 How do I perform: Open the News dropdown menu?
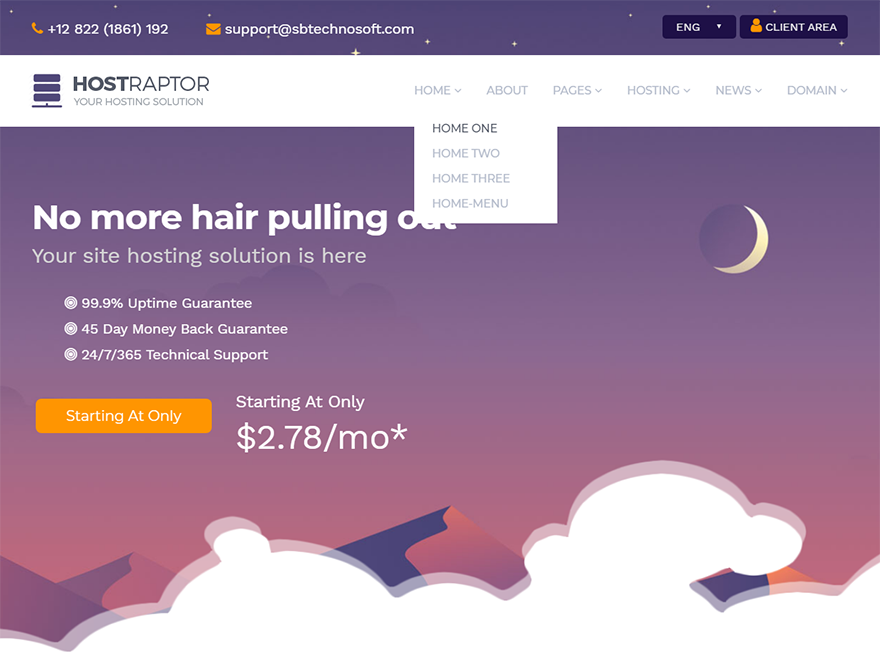pos(738,90)
